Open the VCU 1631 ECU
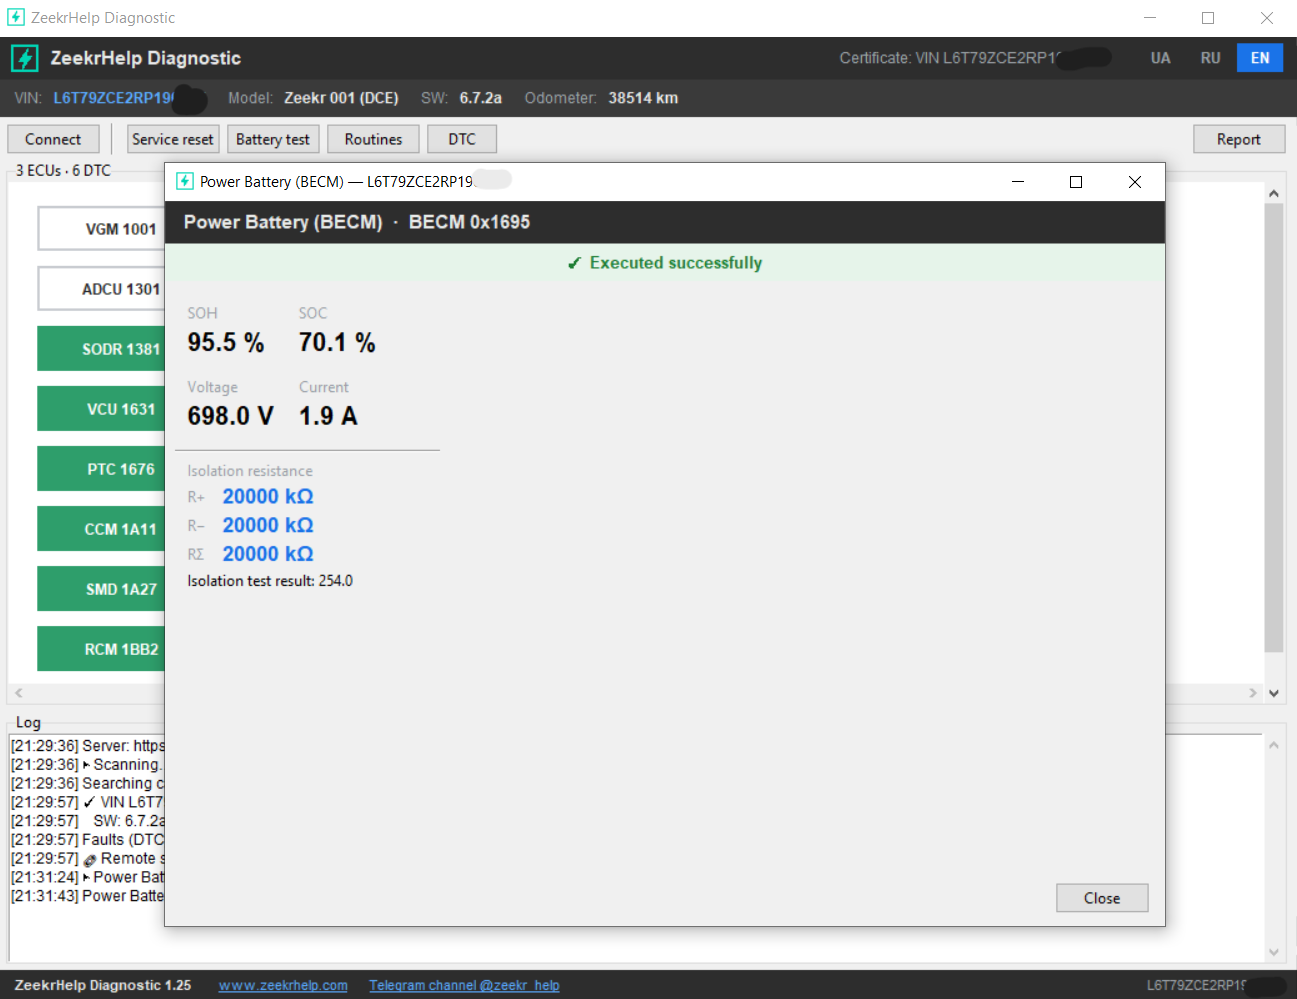This screenshot has width=1297, height=999. tap(101, 409)
